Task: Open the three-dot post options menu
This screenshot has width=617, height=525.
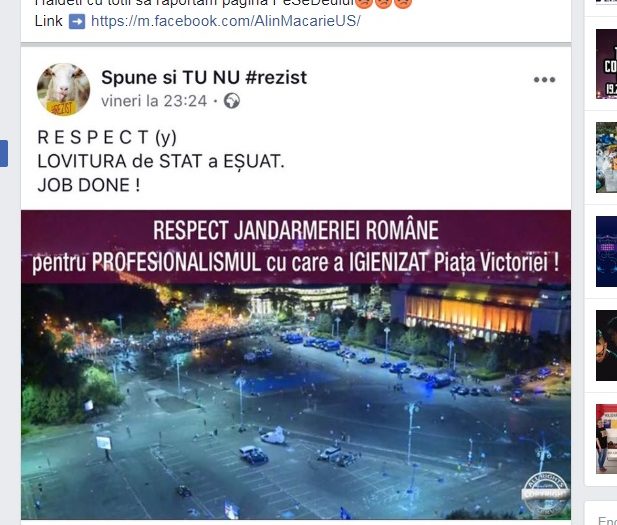Action: 544,80
